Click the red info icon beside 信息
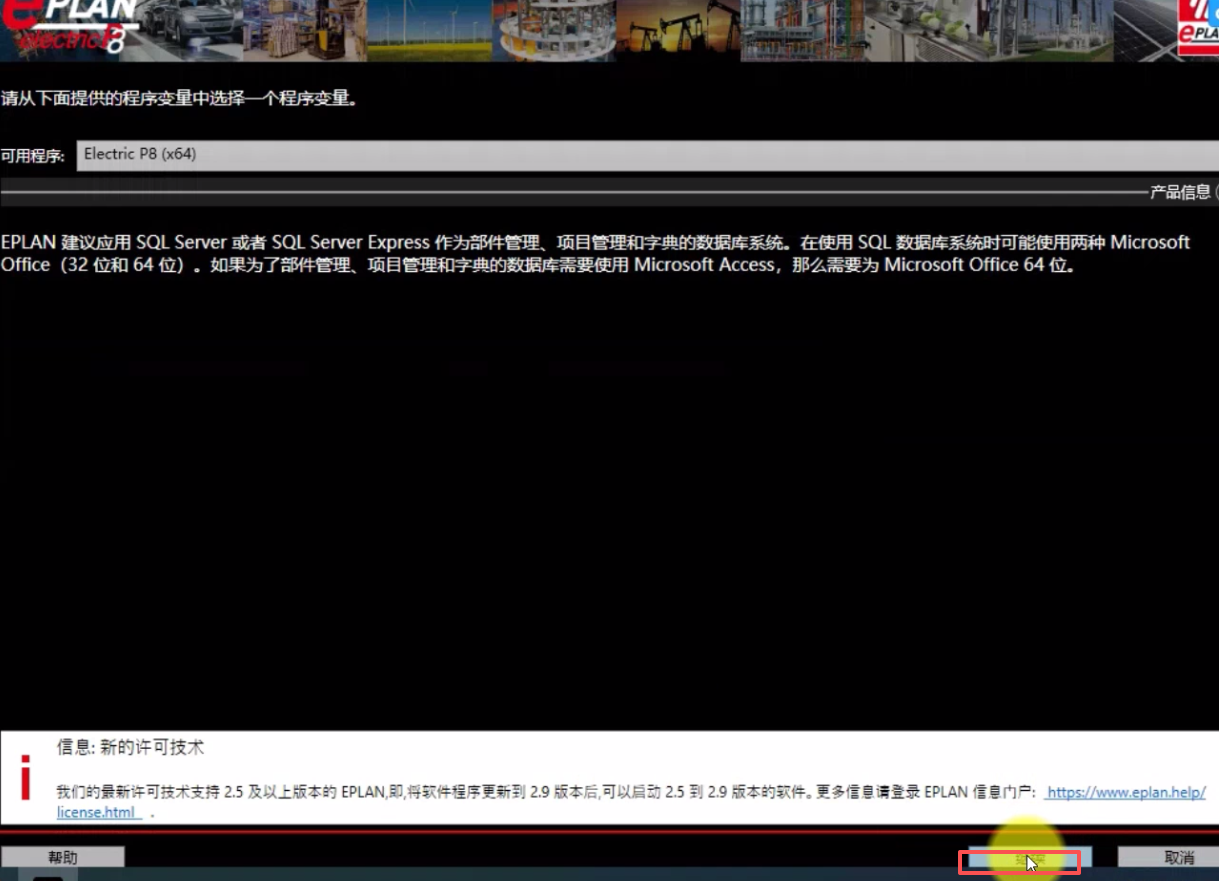The height and width of the screenshot is (881, 1219). coord(26,780)
